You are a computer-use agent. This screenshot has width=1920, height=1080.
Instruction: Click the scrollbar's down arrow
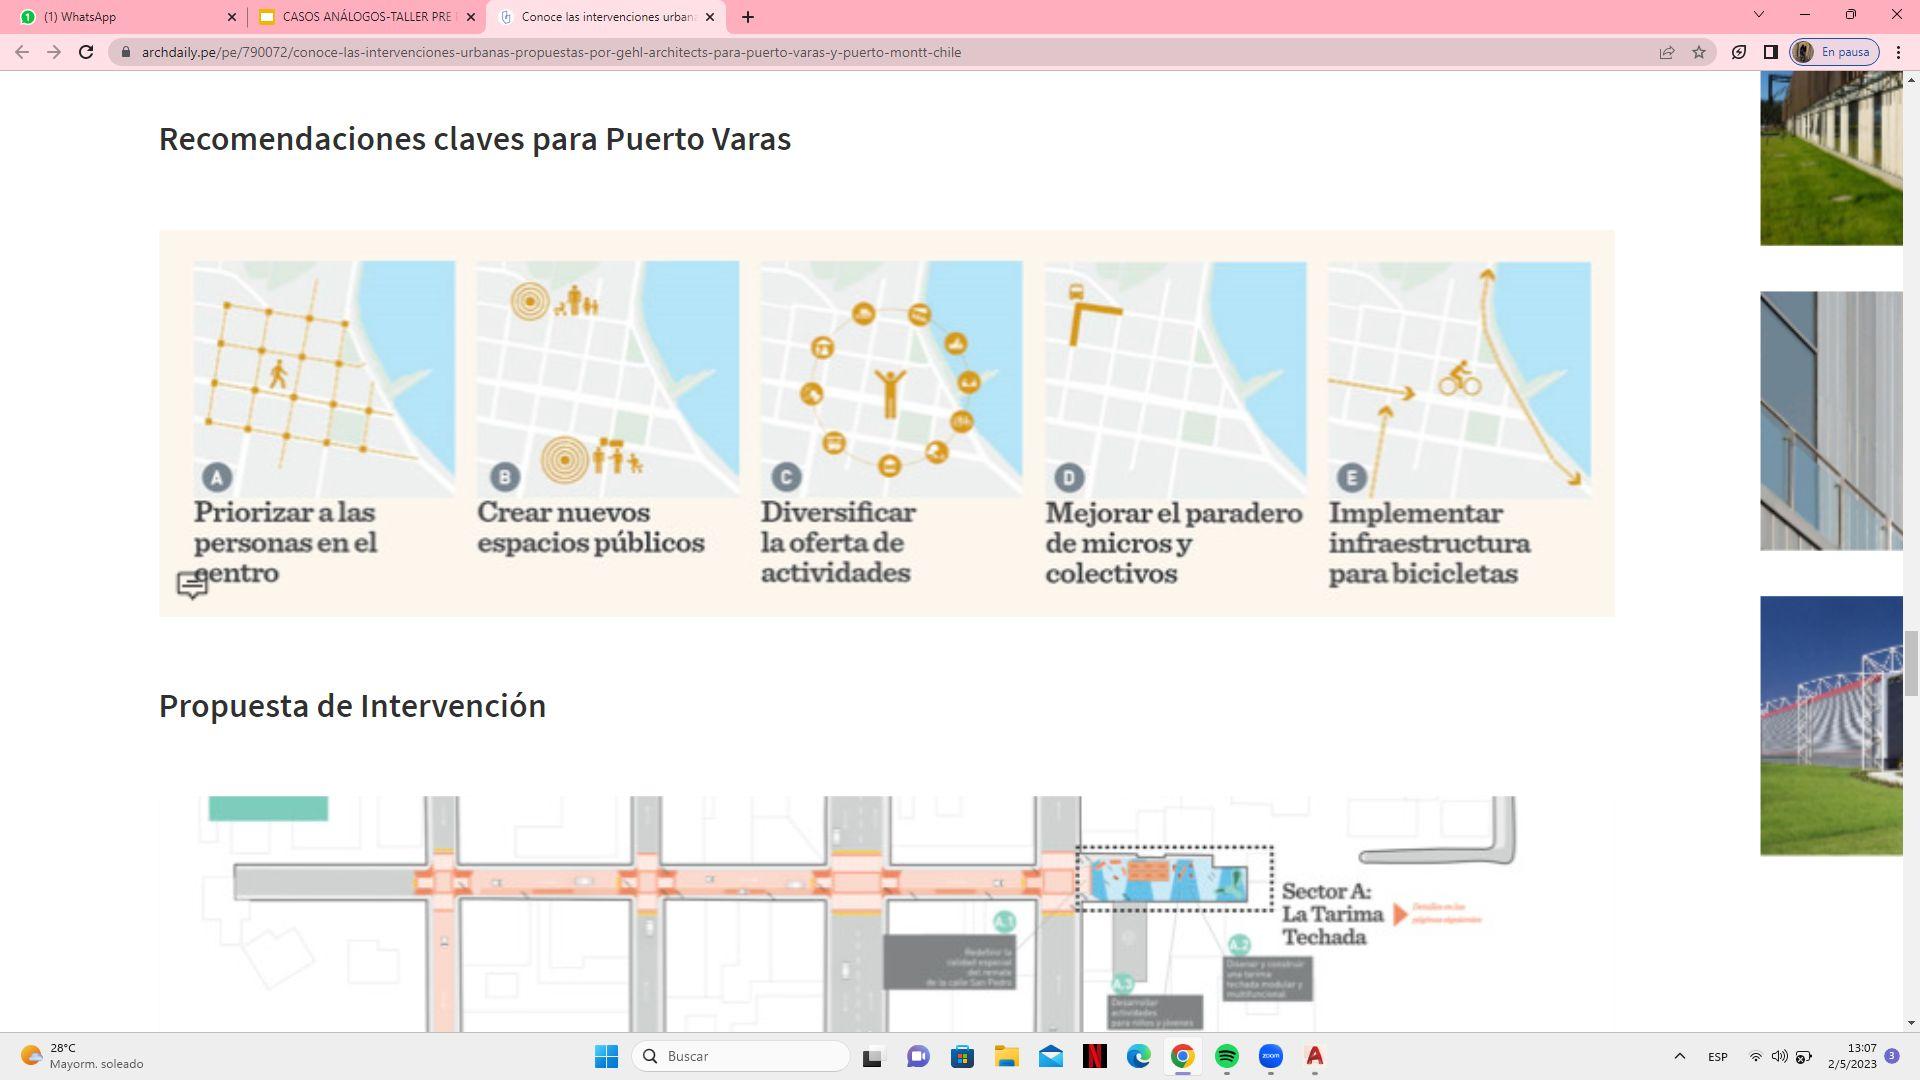click(x=1911, y=1023)
